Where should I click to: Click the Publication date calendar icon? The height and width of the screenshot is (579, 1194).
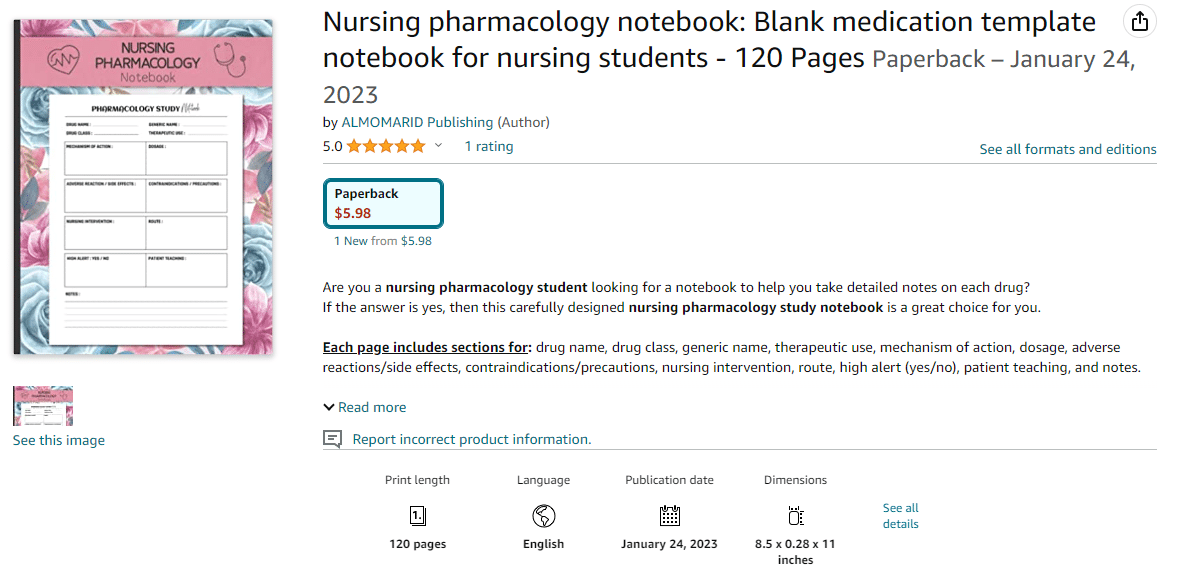pyautogui.click(x=669, y=516)
